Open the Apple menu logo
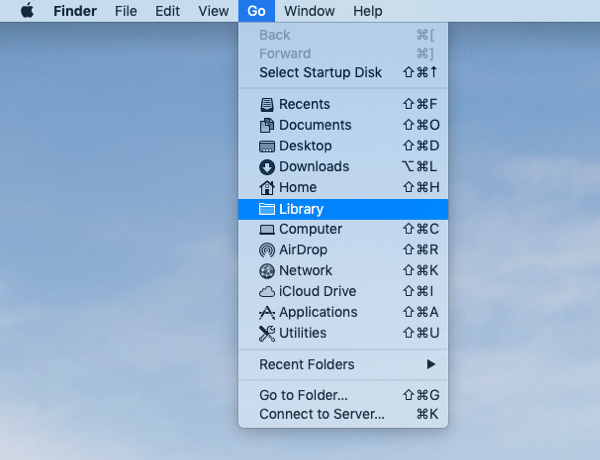 click(27, 11)
